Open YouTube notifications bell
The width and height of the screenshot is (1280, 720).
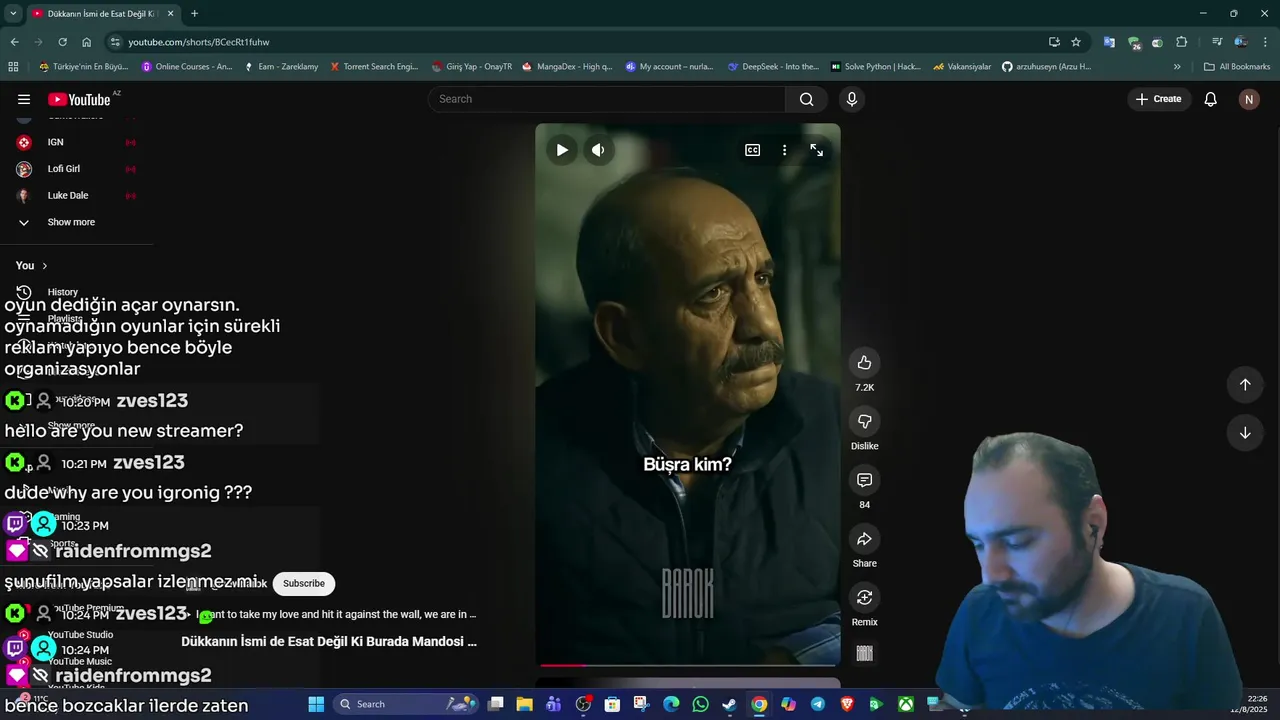point(1211,99)
